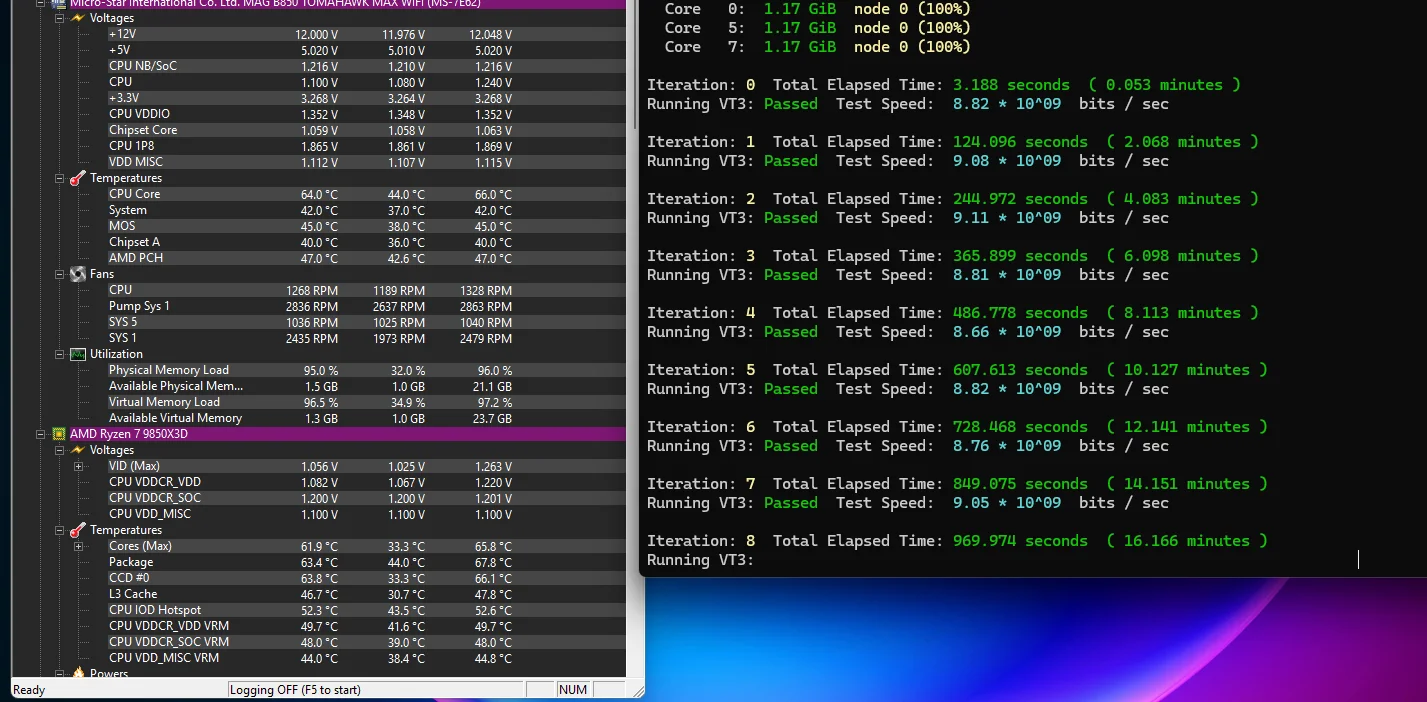
Task: Select the AMD Ryzen 7 9850X3D label
Action: [x=129, y=434]
